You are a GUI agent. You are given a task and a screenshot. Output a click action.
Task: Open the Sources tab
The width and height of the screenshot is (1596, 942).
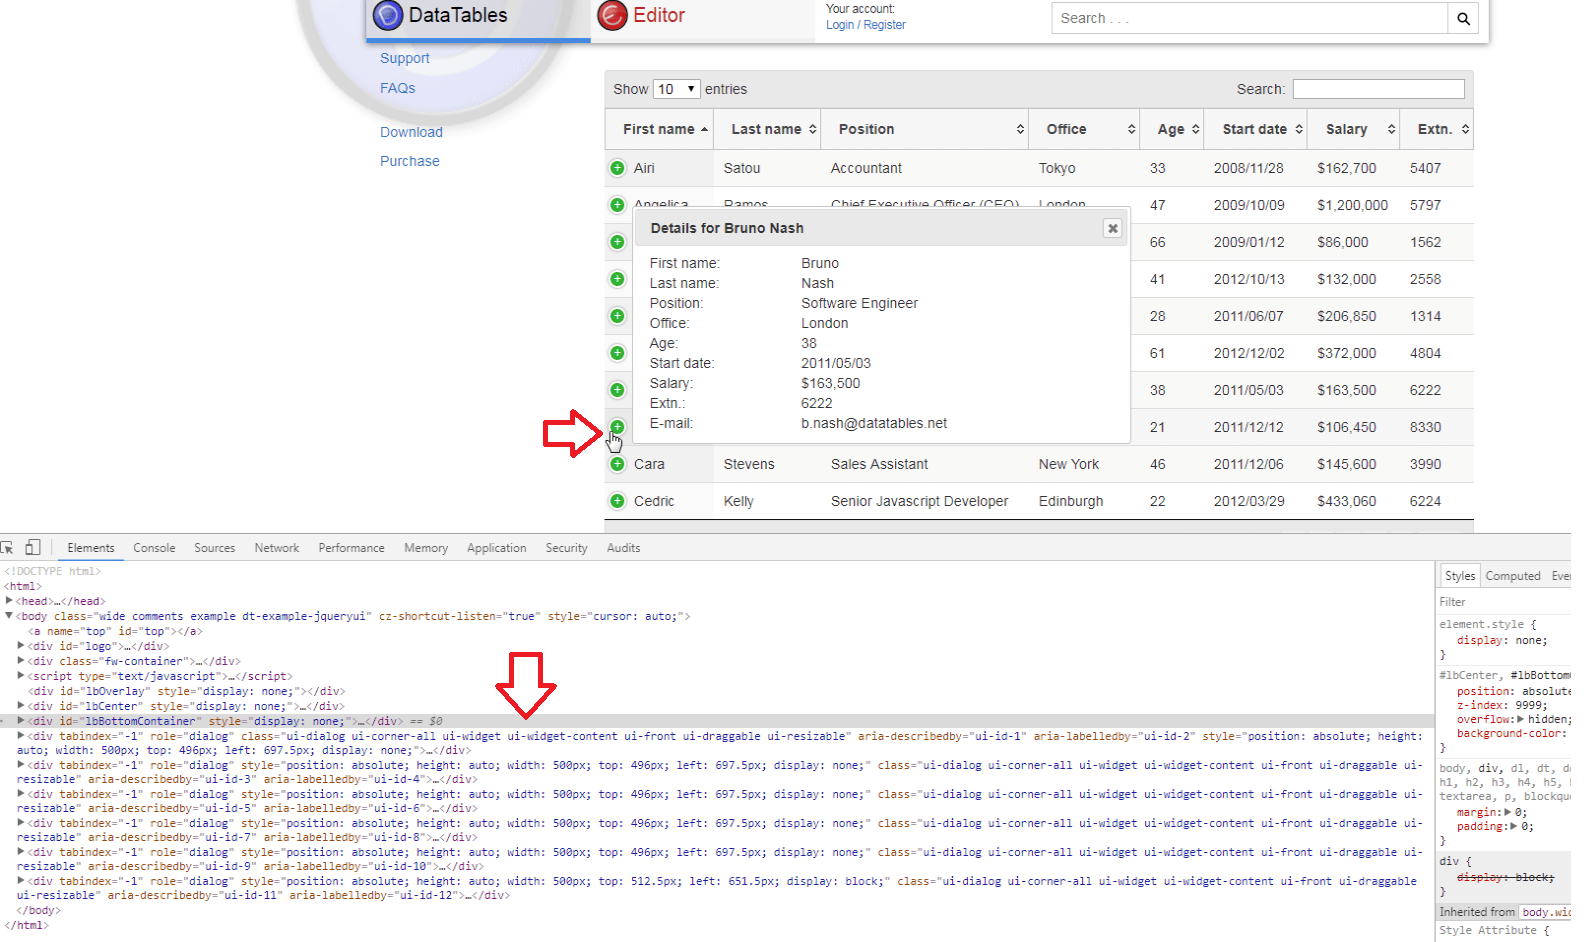pos(214,548)
